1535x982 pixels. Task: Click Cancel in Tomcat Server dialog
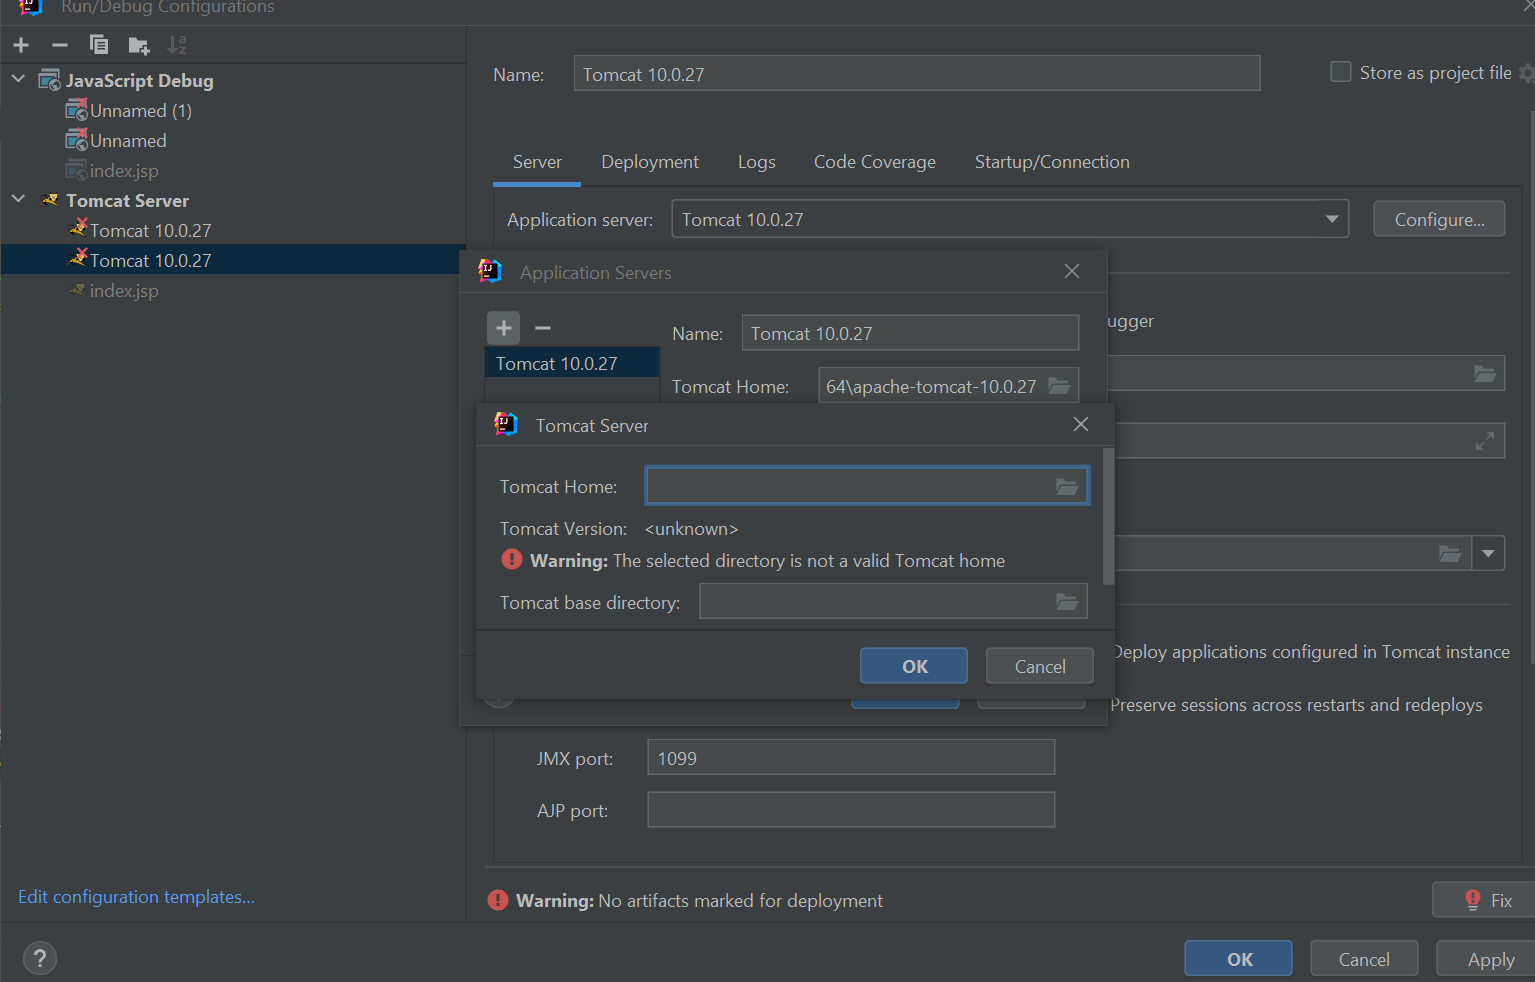[x=1040, y=666]
